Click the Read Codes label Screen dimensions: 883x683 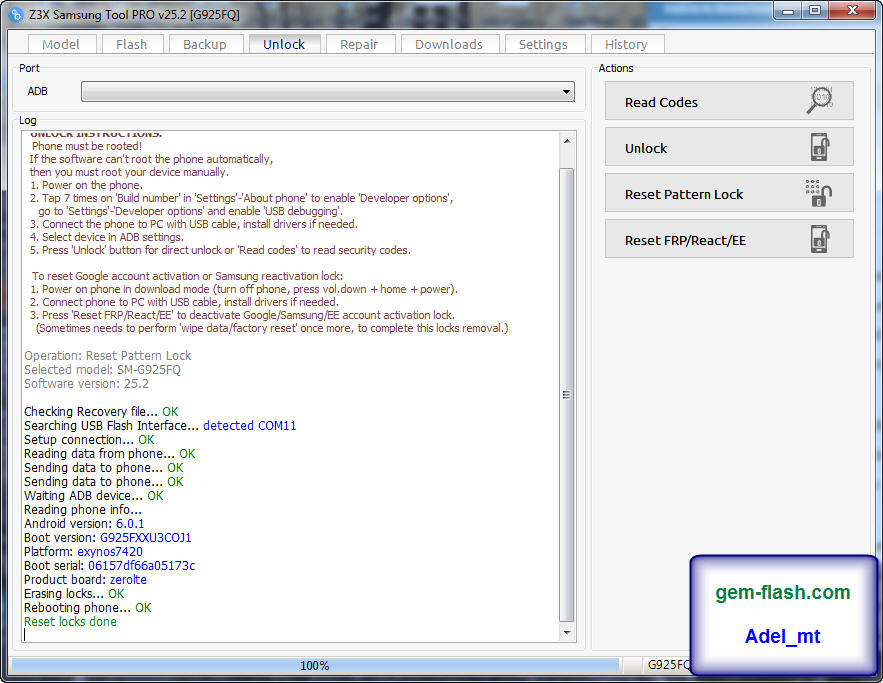661,102
